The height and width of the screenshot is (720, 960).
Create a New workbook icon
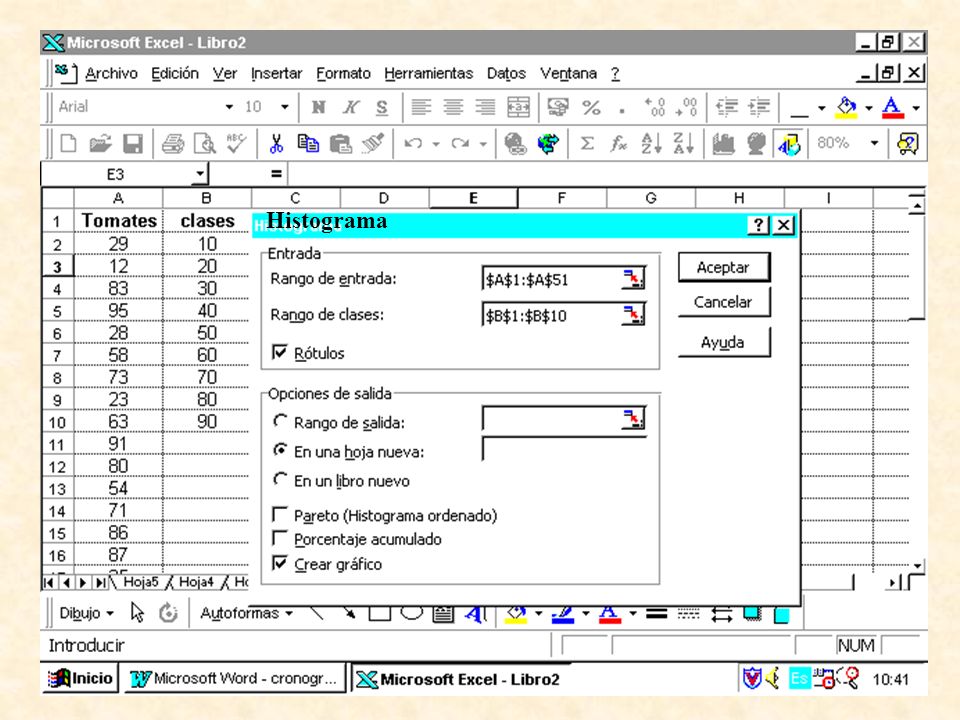click(x=69, y=144)
